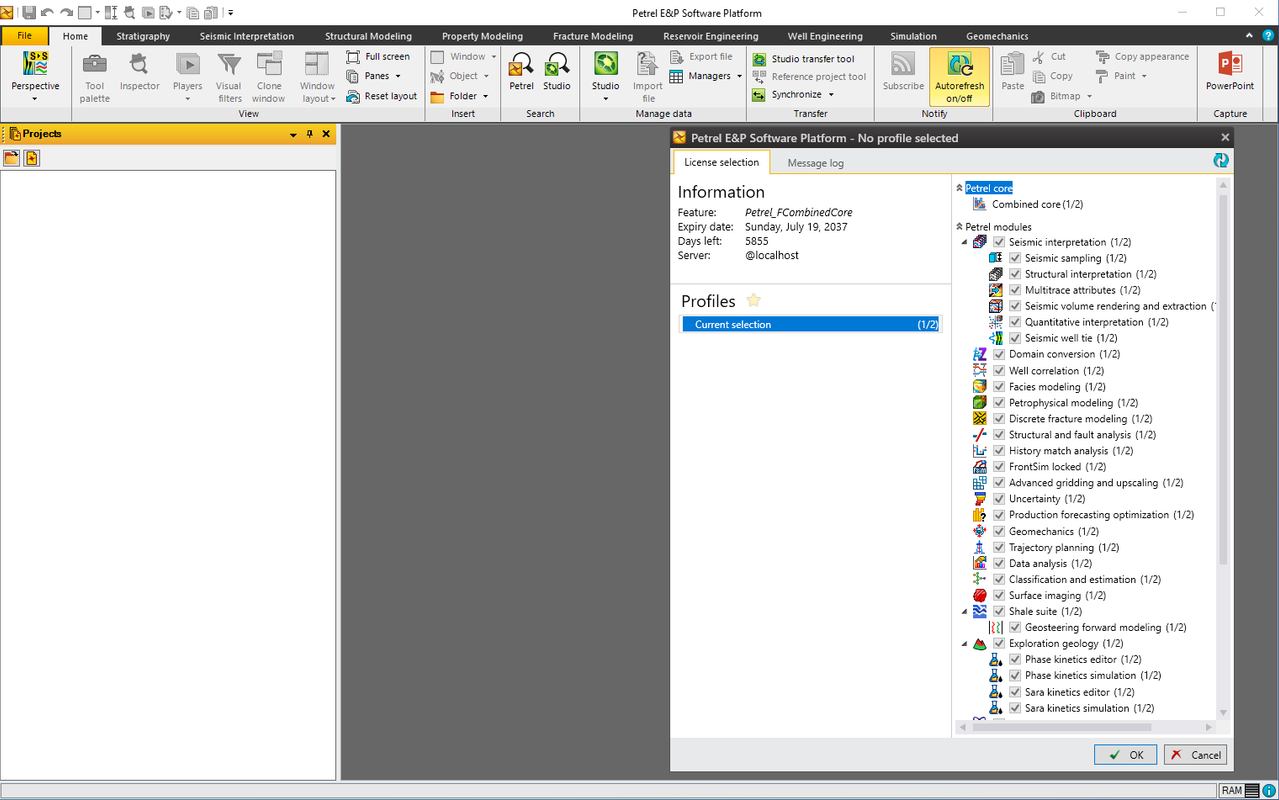Click the Profiles star icon
The width and height of the screenshot is (1279, 800).
pos(754,300)
